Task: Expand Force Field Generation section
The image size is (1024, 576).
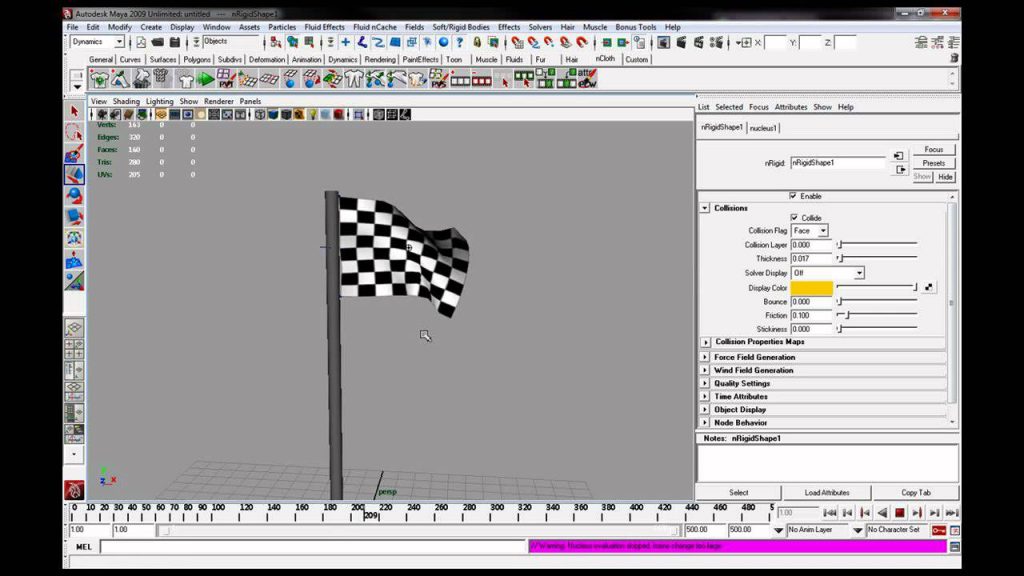Action: point(705,357)
